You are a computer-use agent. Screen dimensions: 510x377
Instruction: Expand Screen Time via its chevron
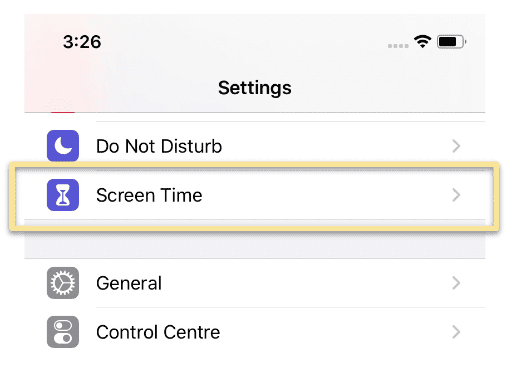pos(456,195)
